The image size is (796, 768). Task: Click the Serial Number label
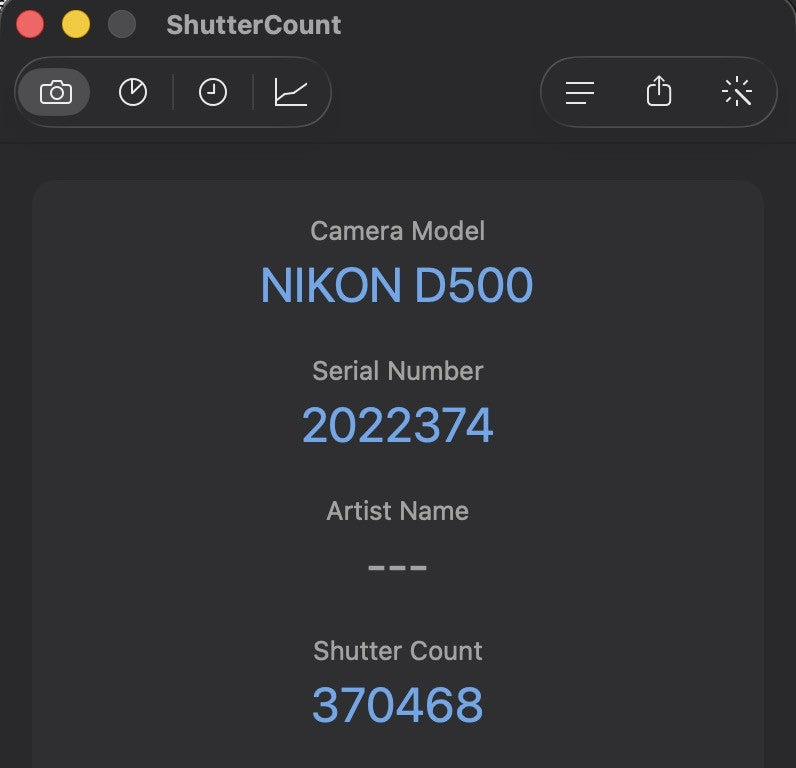pos(397,371)
